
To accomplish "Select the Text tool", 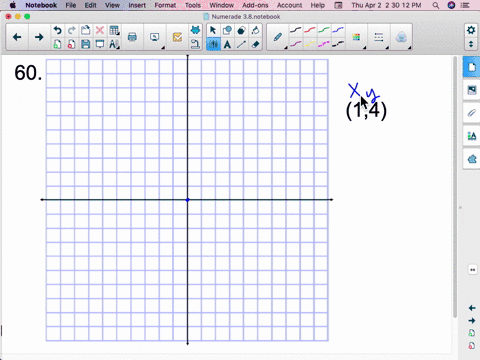I will pos(227,44).
